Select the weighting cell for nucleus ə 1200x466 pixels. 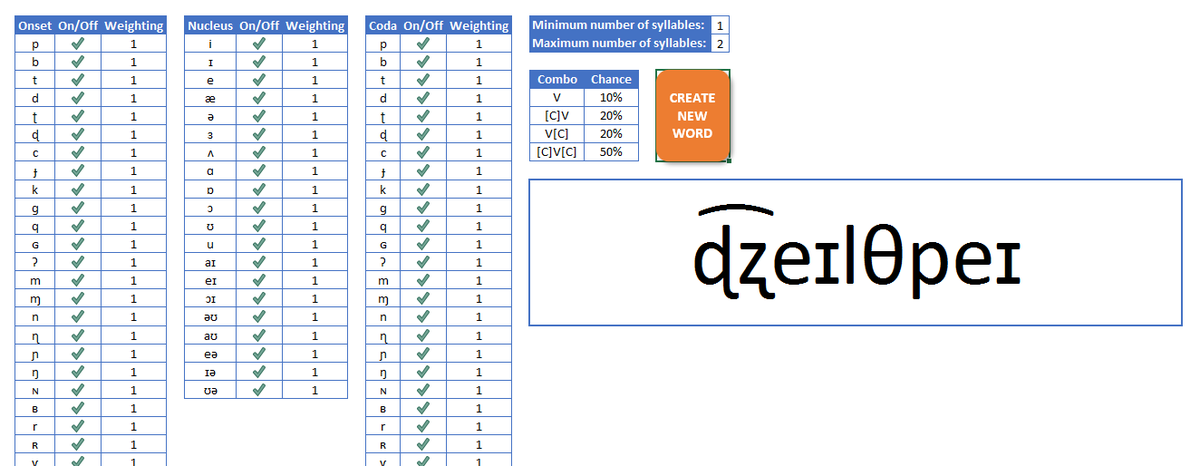tap(315, 117)
